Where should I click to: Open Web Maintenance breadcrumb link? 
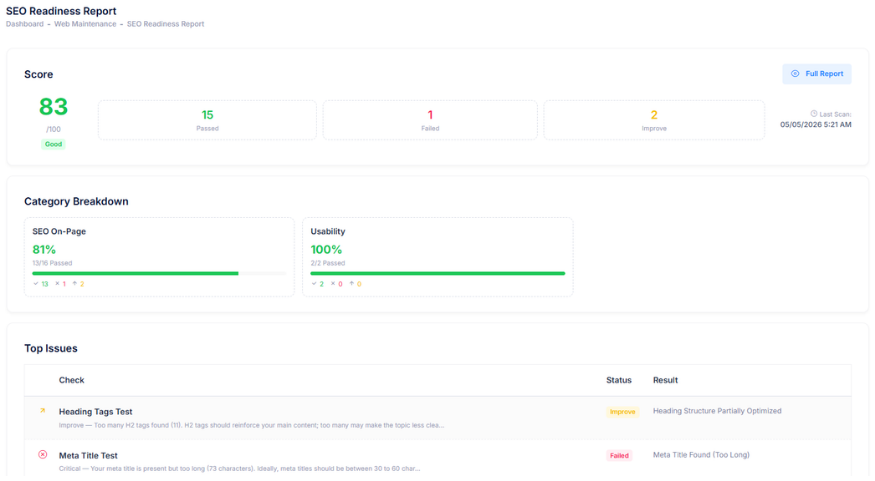click(x=85, y=24)
